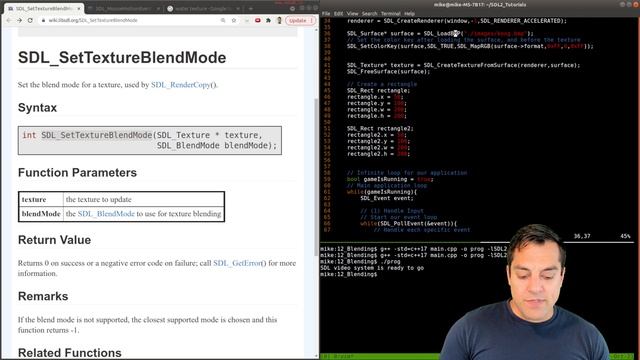Open a new browser tab with the plus button
640x360 pixels.
coord(251,8)
